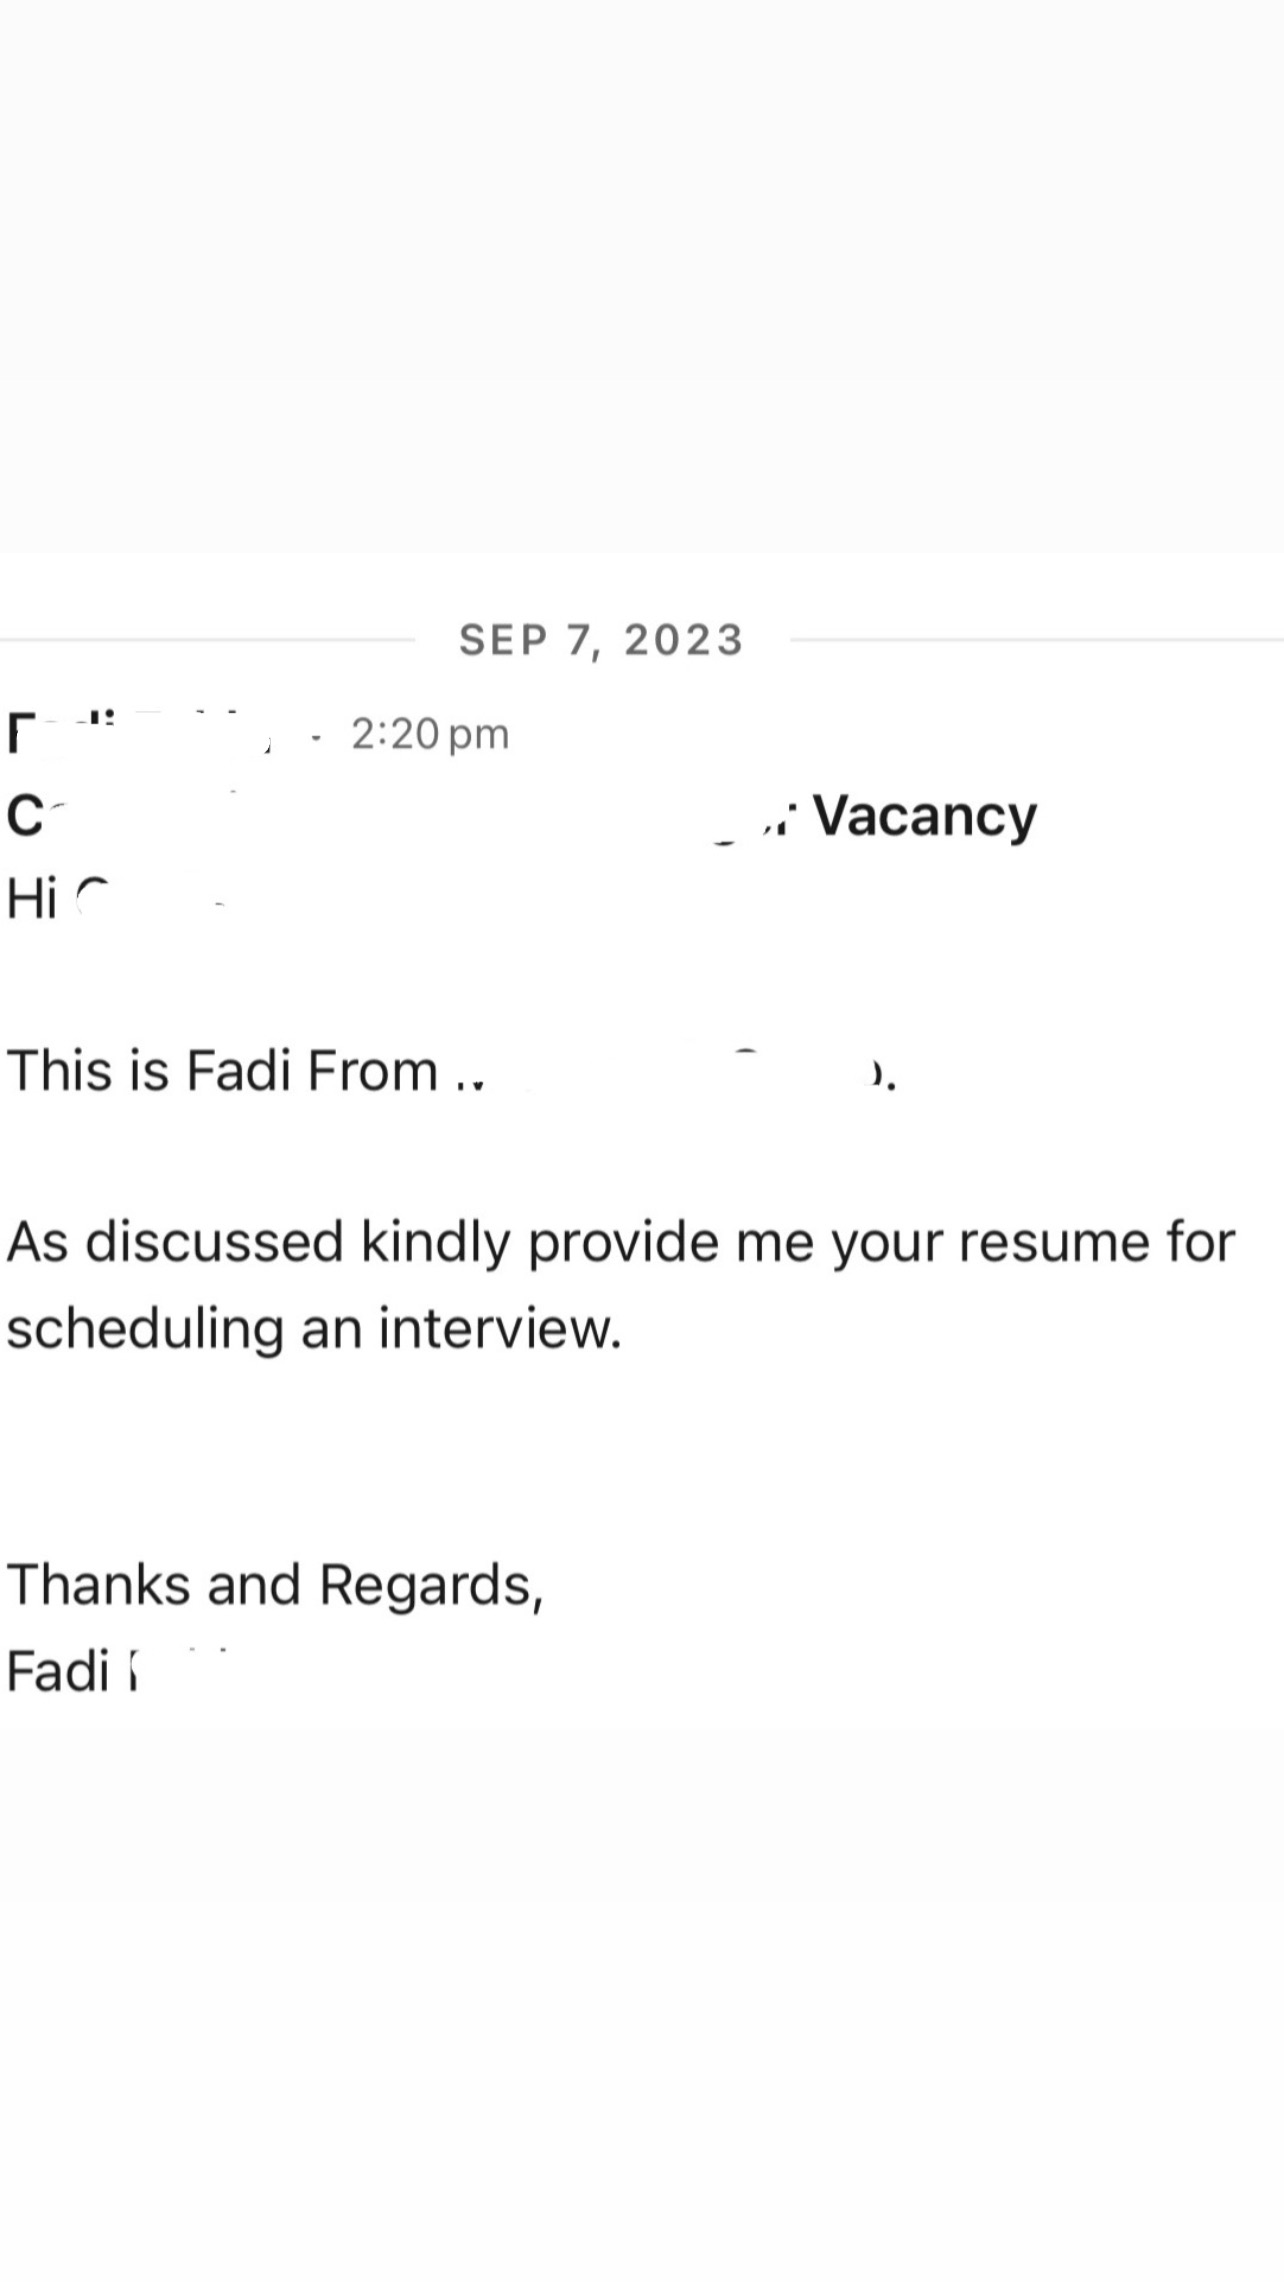Select the word provide in message body
This screenshot has height=2282, width=1284.
623,1243
